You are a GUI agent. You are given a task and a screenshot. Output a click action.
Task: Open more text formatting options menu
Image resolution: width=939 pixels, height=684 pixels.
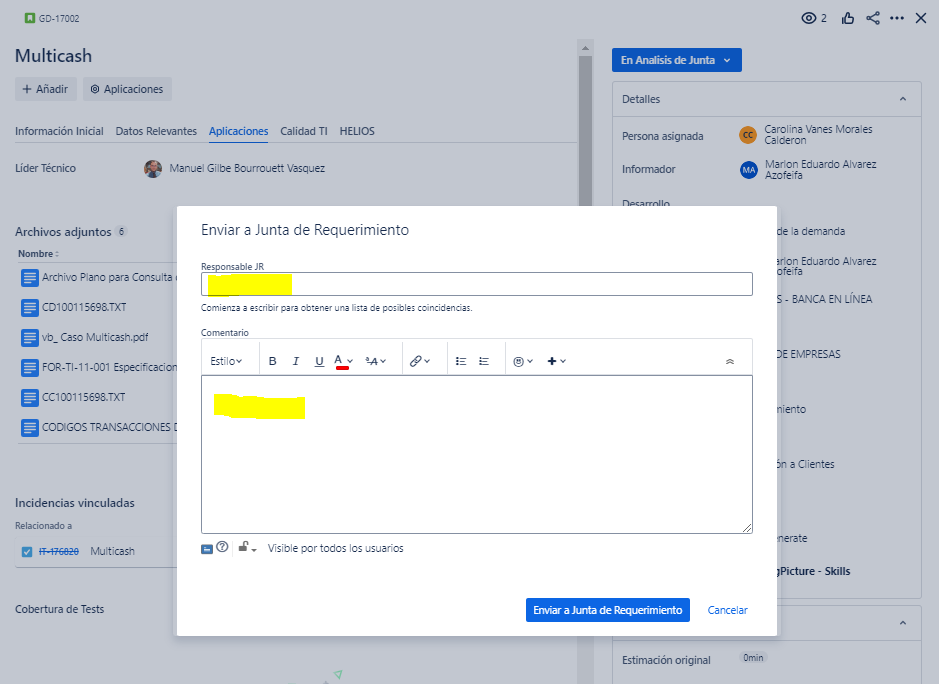[375, 361]
